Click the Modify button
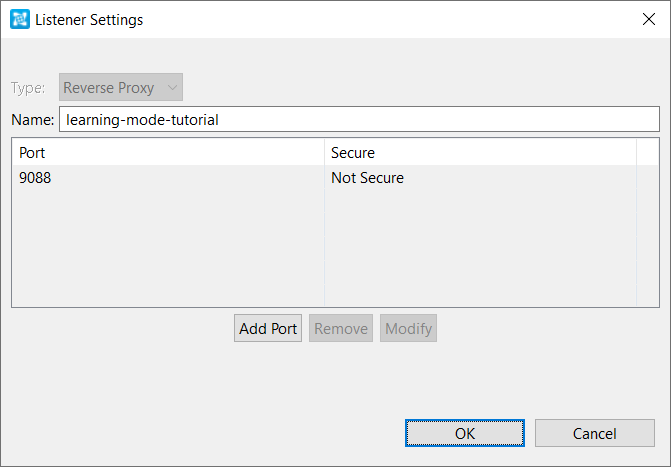Image resolution: width=671 pixels, height=467 pixels. pyautogui.click(x=408, y=328)
